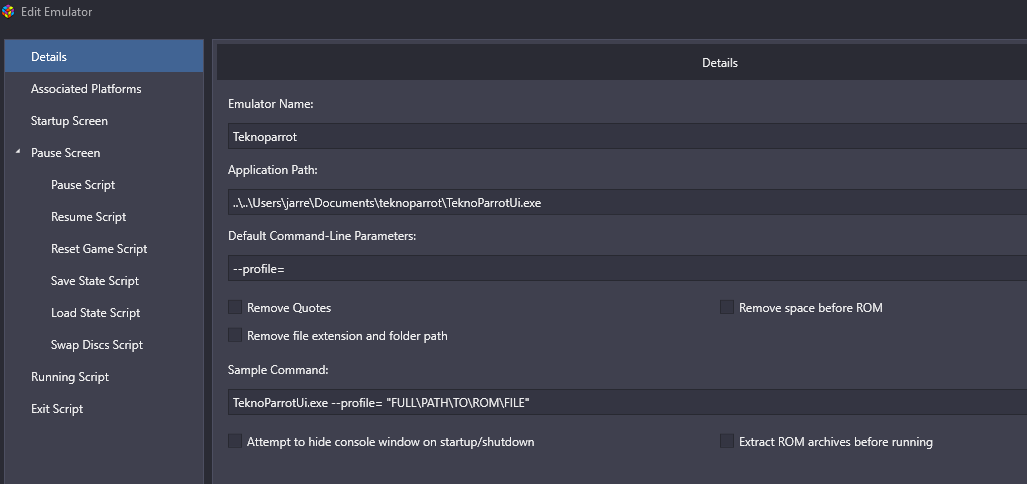Click the Emulator Name label
1027x484 pixels.
pyautogui.click(x=271, y=103)
